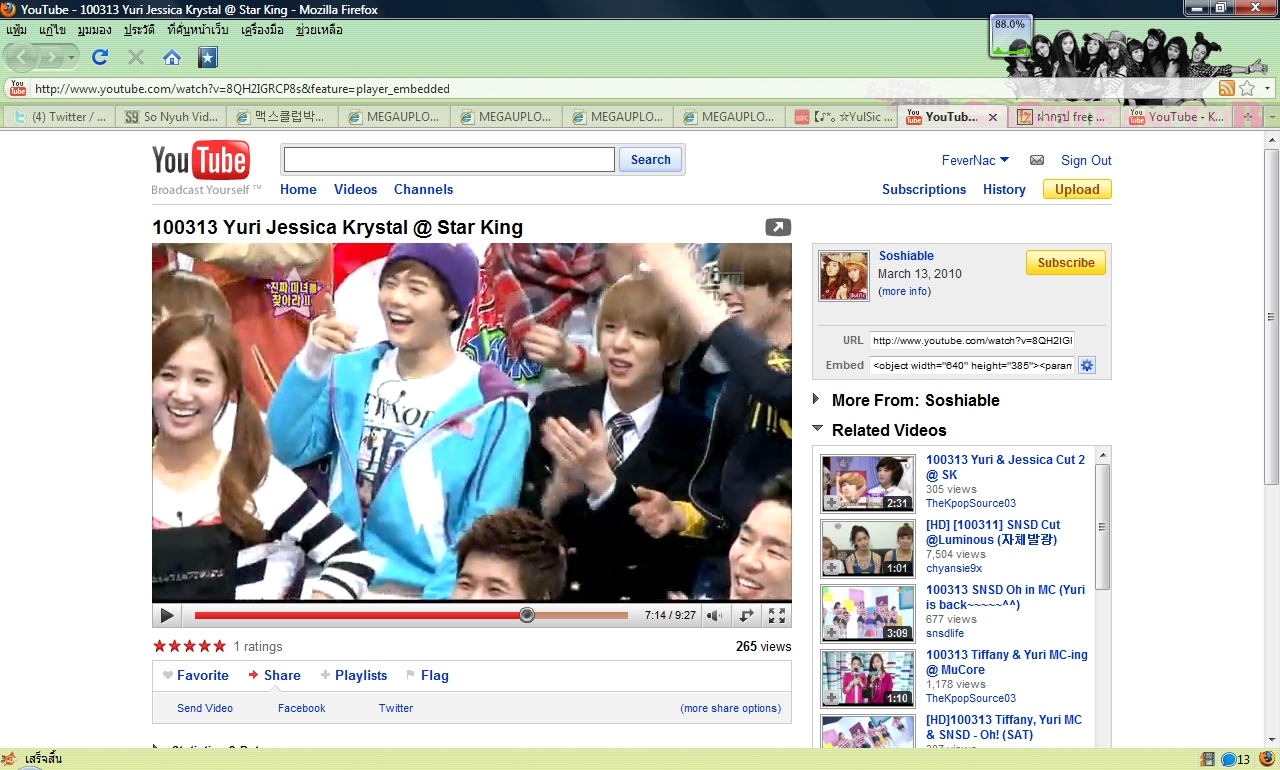Image resolution: width=1280 pixels, height=770 pixels.
Task: Open the inbox envelope icon
Action: coord(1037,160)
